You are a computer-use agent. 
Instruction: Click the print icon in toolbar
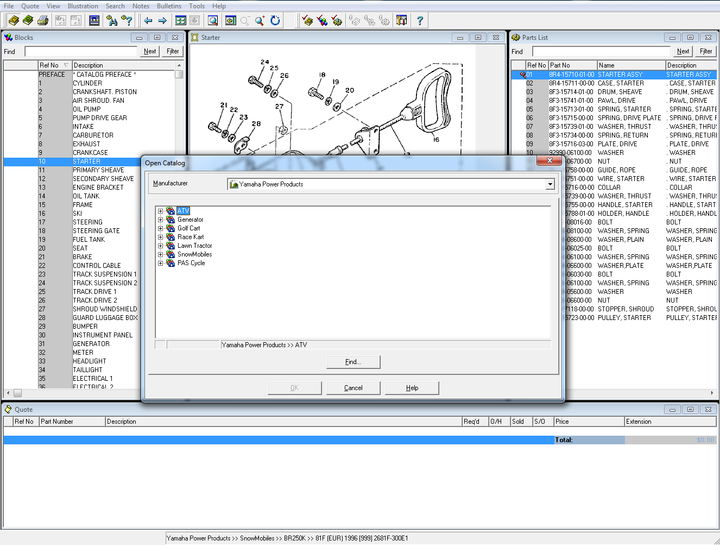43,21
